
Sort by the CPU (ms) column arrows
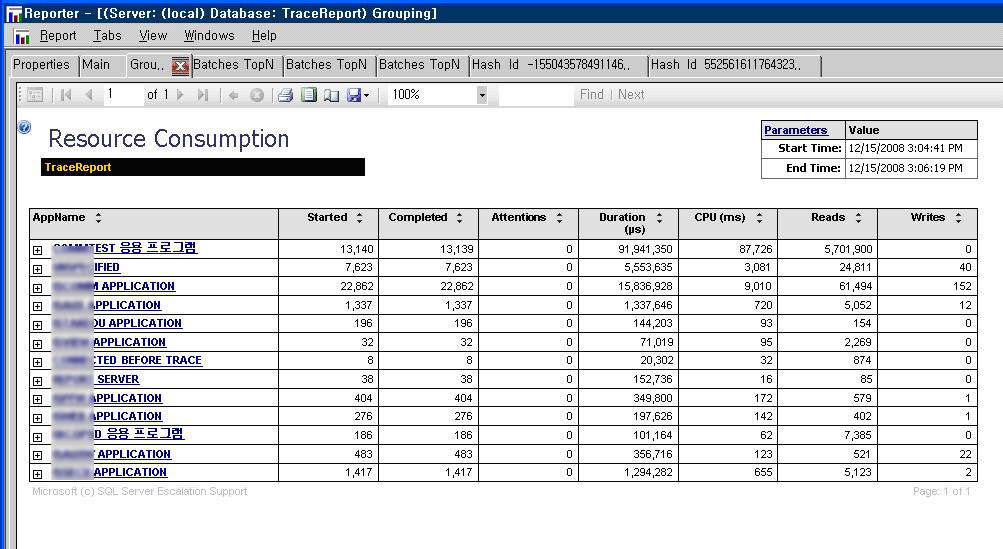[759, 218]
